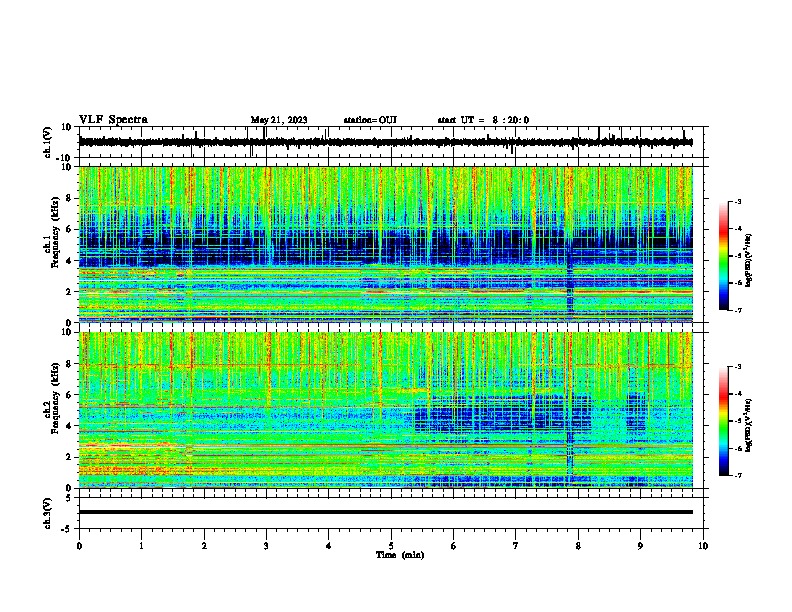The height and width of the screenshot is (612, 792).
Task: Click the "4" kHz tick on ch.2 frequency axis
Action: [69, 426]
